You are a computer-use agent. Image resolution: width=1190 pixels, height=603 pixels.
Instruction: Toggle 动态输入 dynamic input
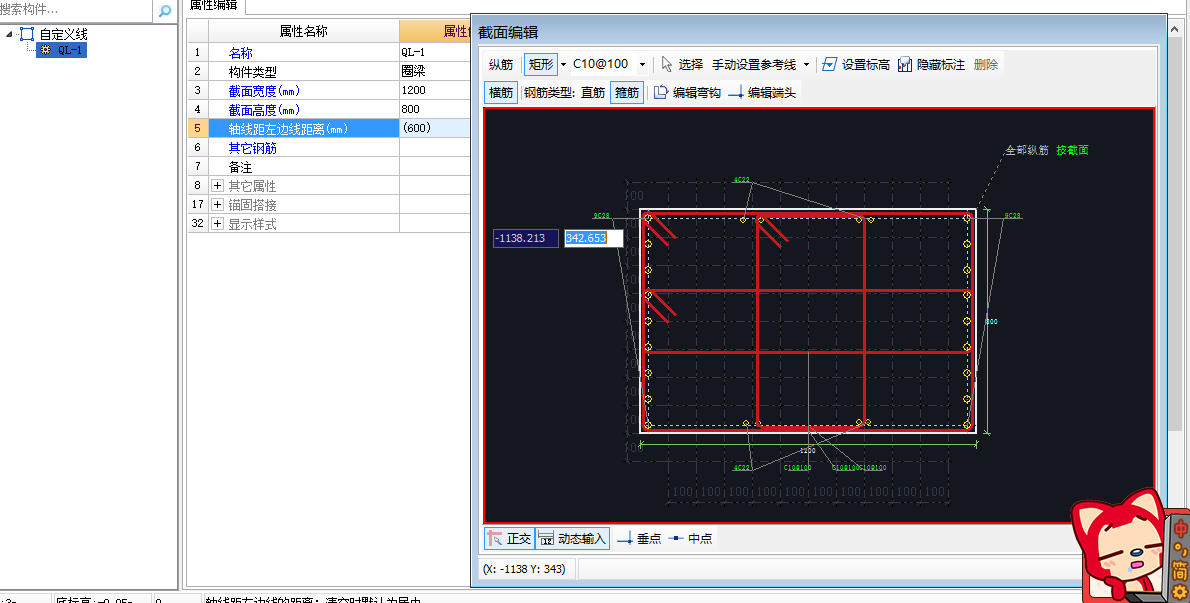573,539
